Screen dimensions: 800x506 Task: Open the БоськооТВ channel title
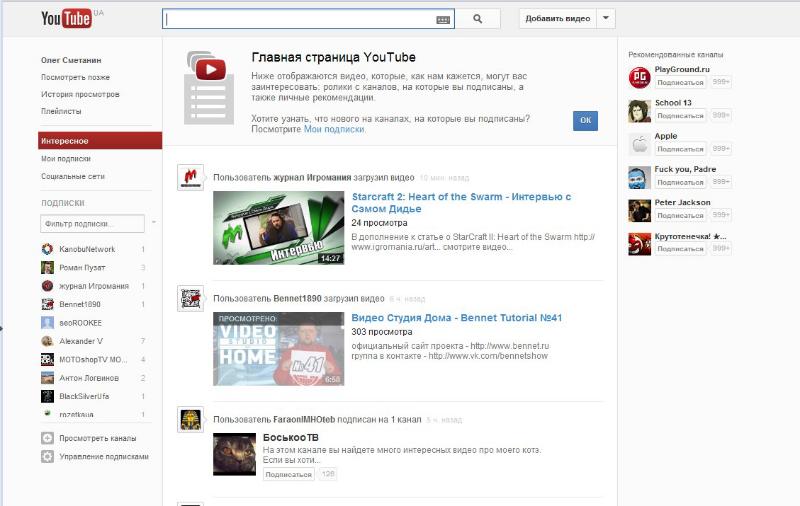pos(291,438)
